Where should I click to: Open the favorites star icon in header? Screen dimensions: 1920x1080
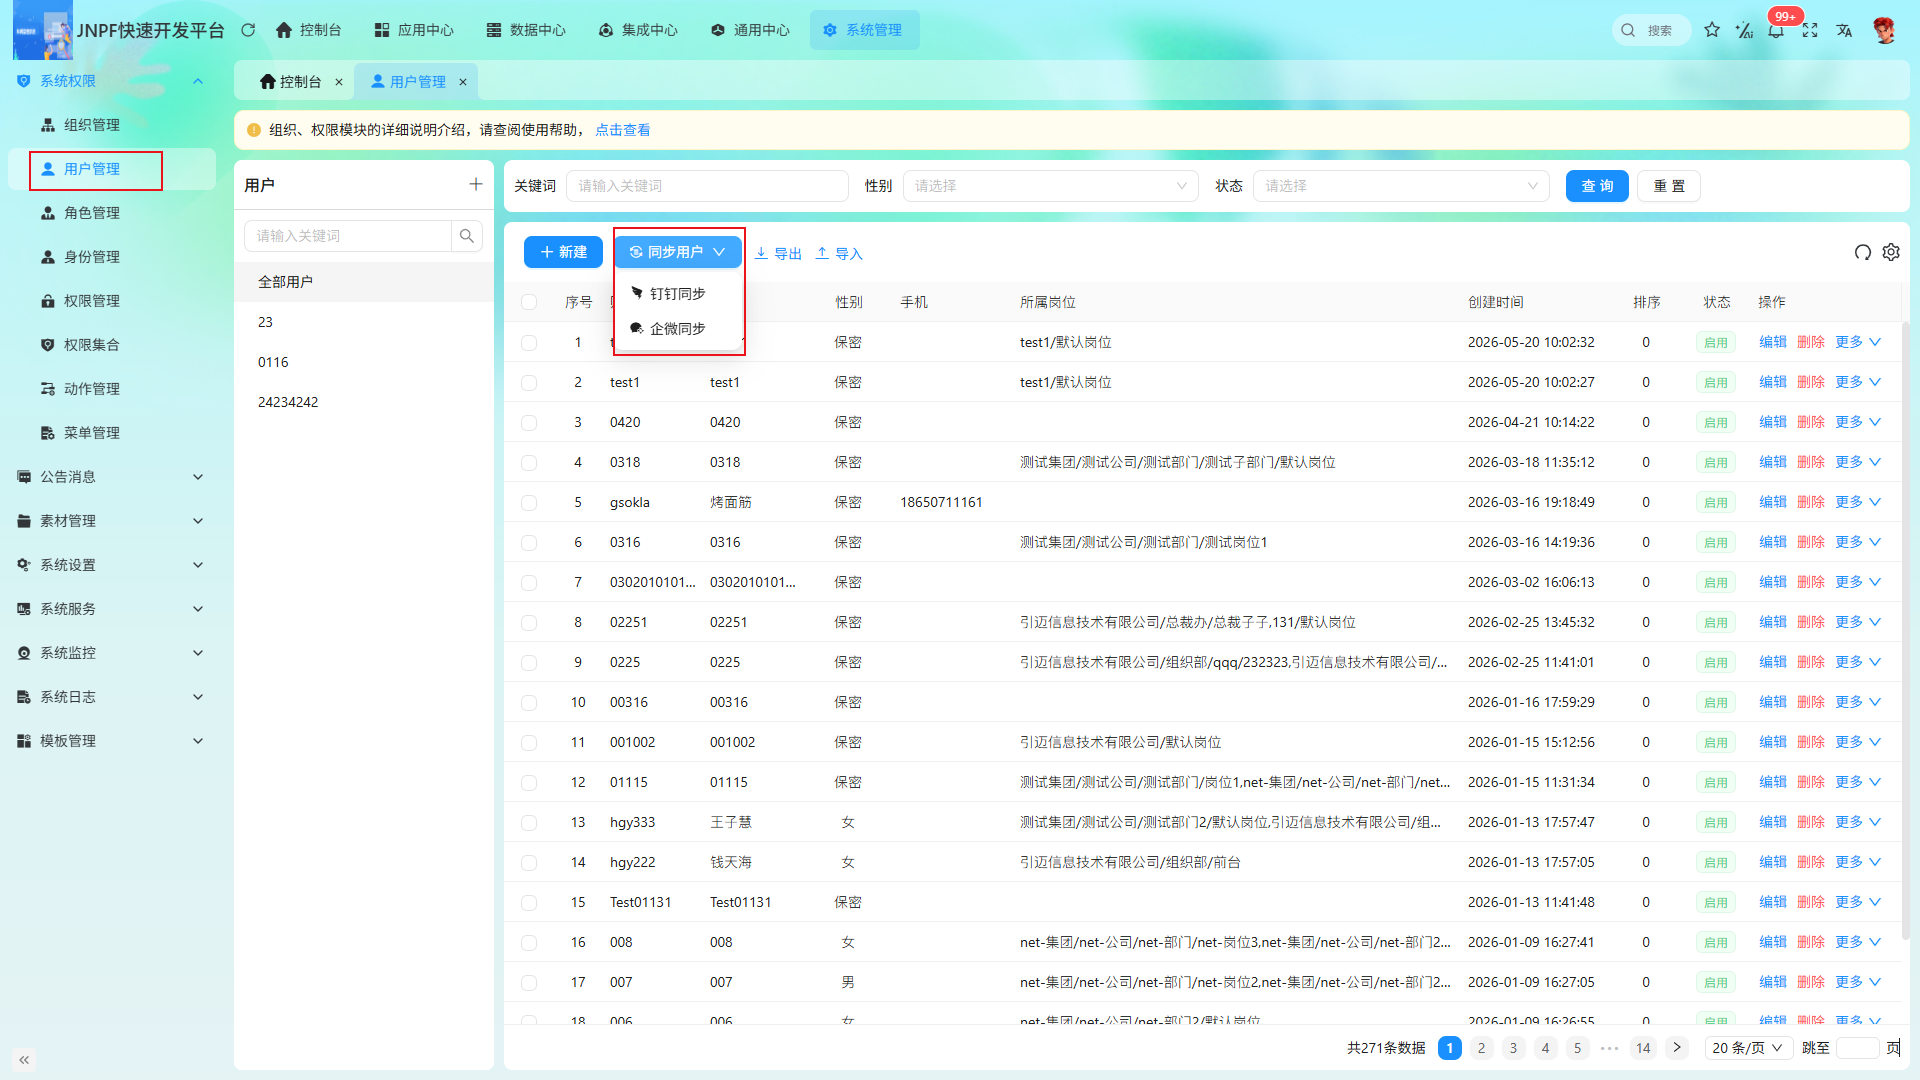pos(1712,30)
